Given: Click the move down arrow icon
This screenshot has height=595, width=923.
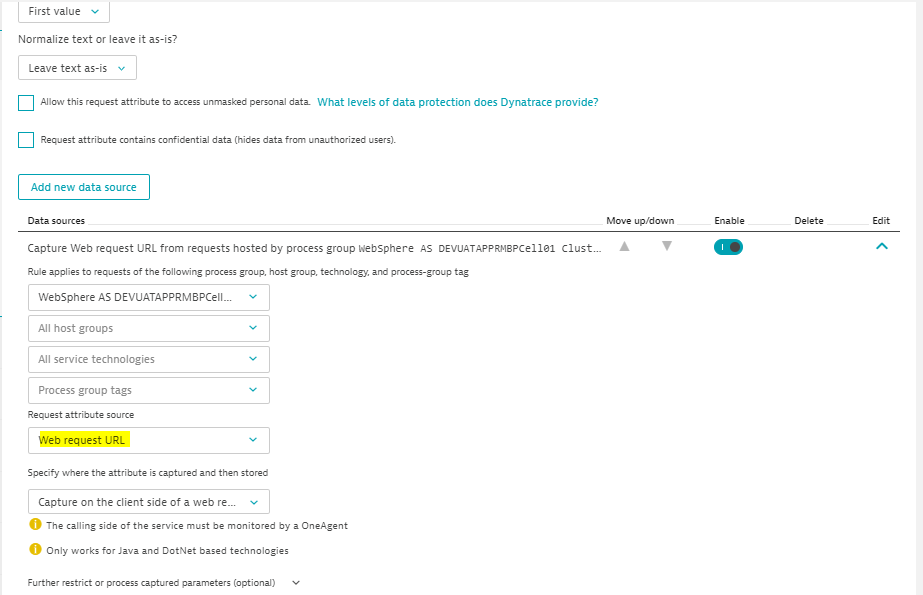Looking at the screenshot, I should [667, 246].
